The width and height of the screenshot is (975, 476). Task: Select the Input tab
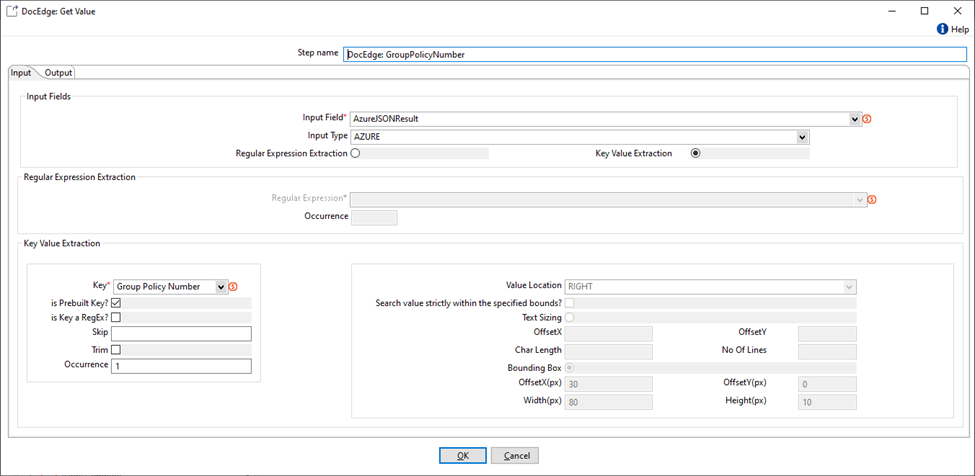[x=21, y=73]
